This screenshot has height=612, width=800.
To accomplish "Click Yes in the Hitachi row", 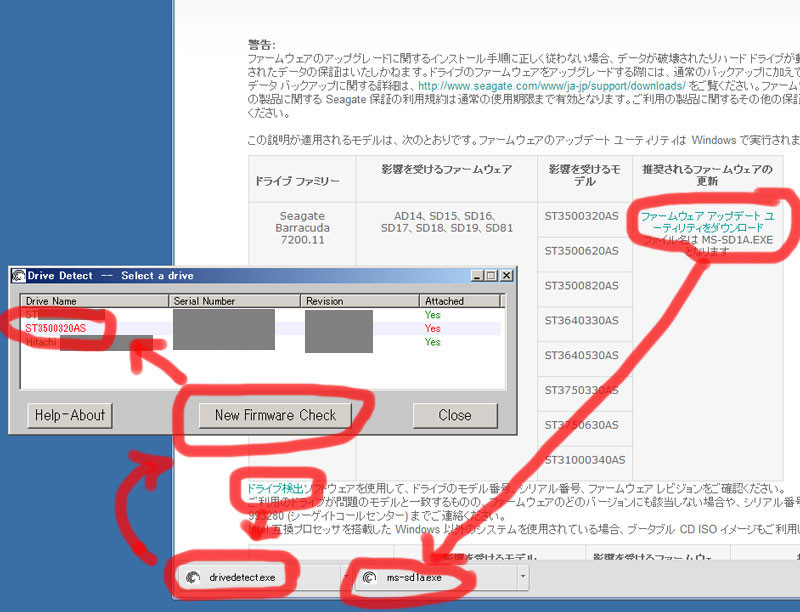I will point(432,342).
